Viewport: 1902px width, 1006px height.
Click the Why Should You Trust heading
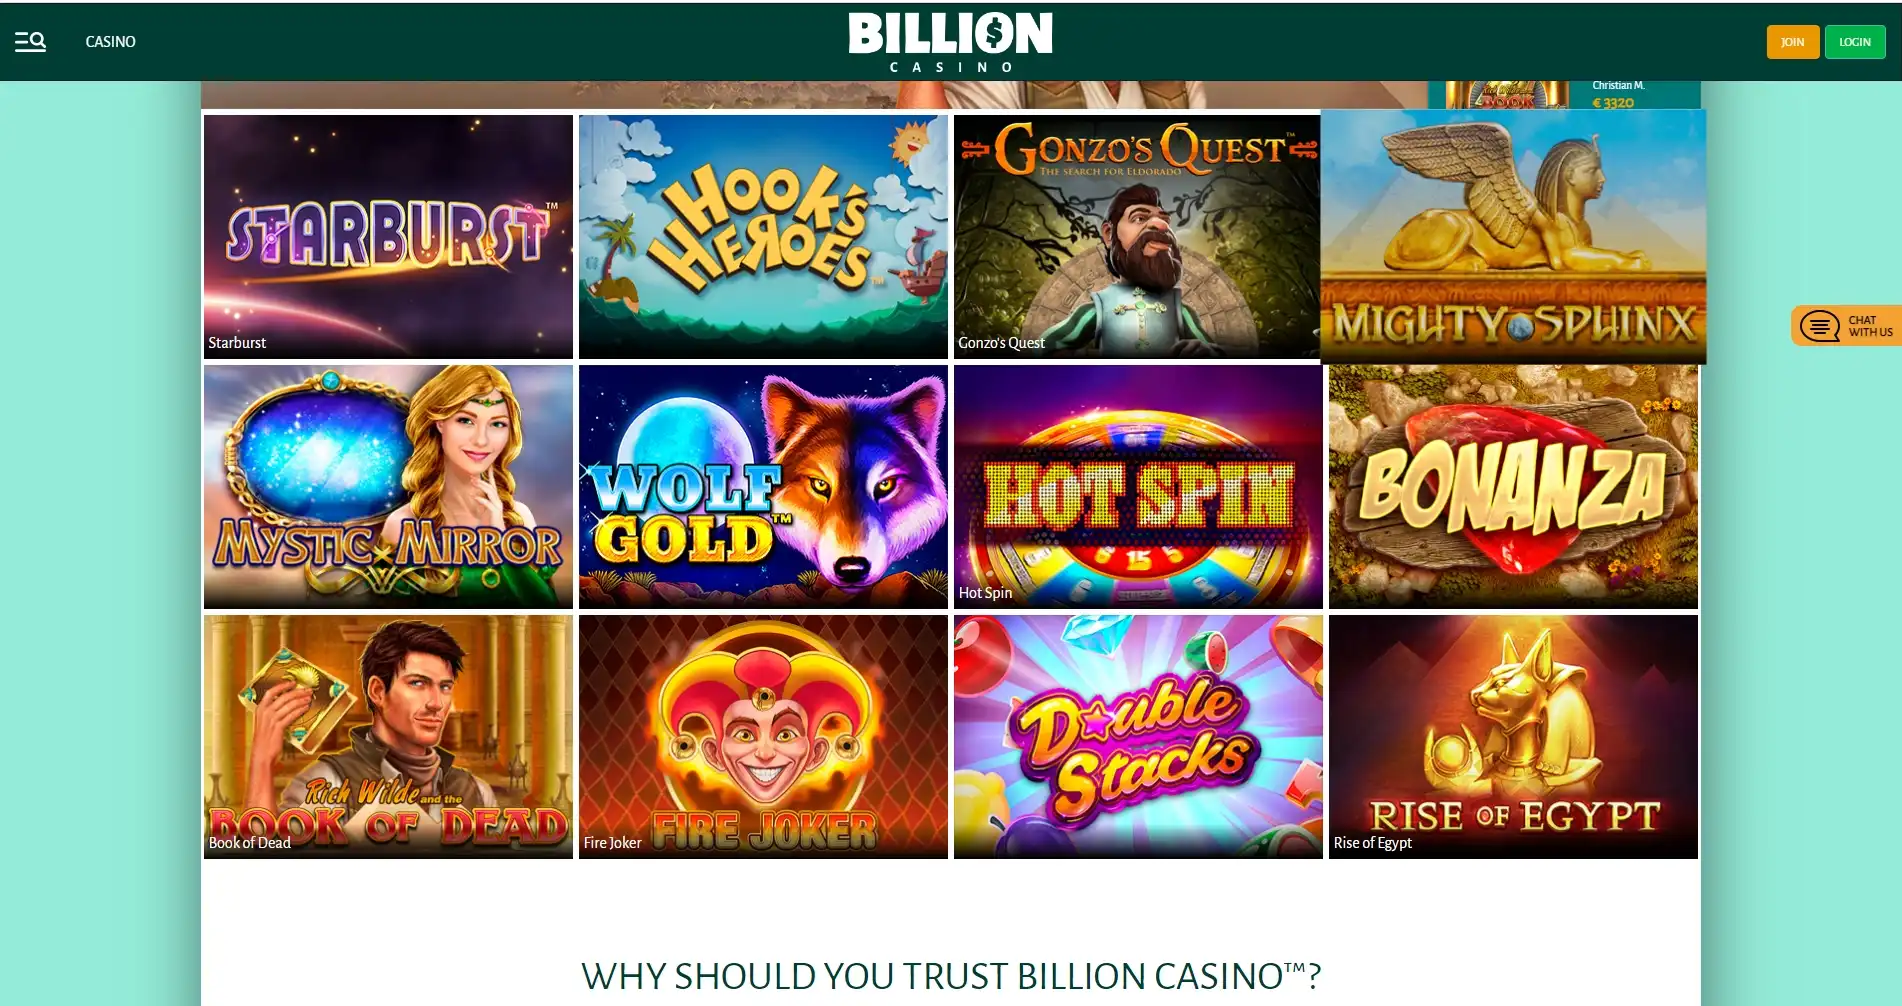point(951,975)
